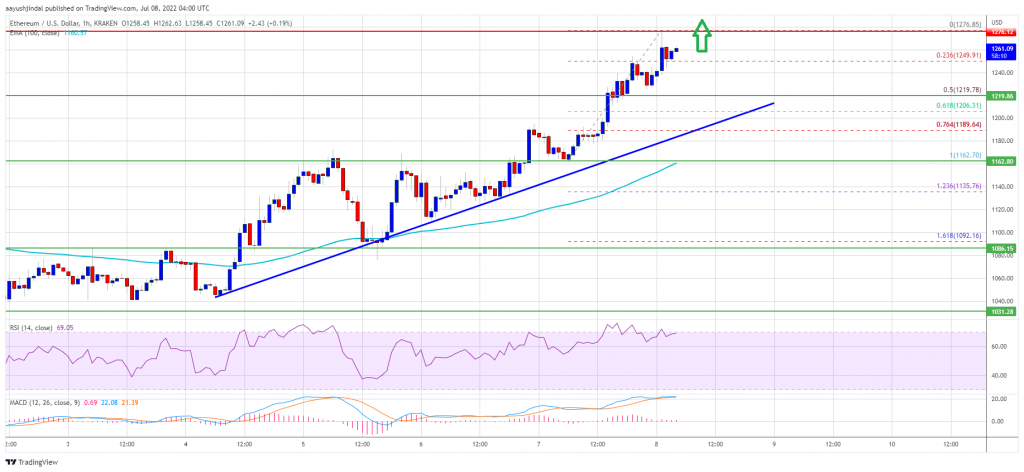Click the green upward arrow annotation
The height and width of the screenshot is (472, 1024).
click(x=702, y=35)
